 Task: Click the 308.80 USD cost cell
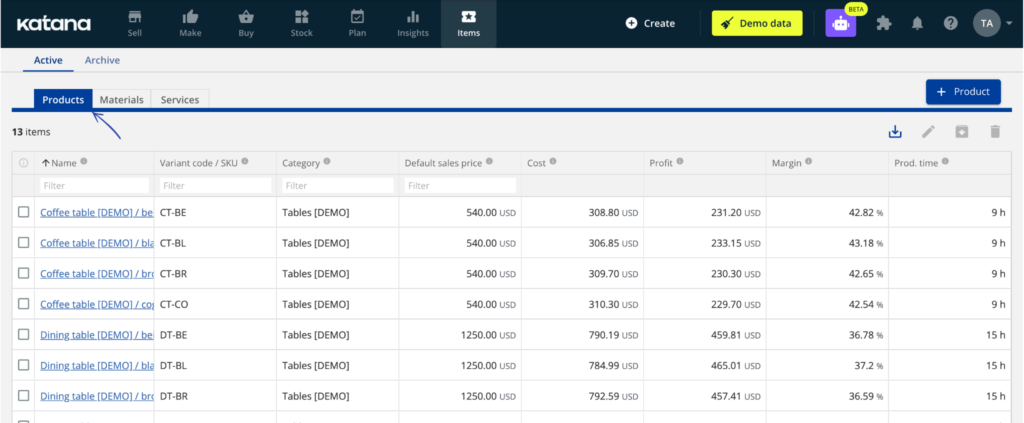click(583, 212)
